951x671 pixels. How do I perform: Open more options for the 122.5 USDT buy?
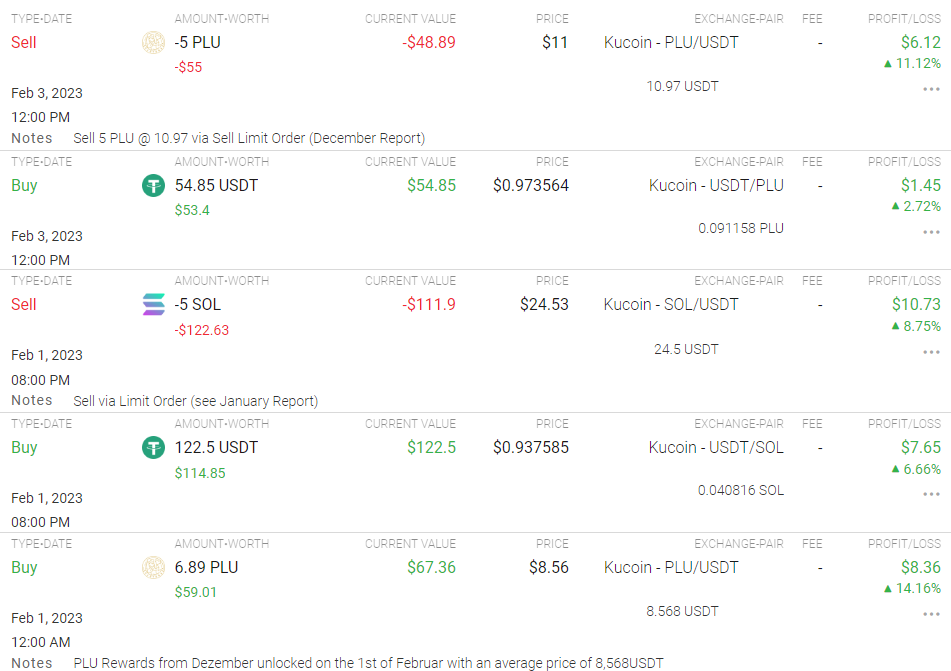[x=931, y=494]
